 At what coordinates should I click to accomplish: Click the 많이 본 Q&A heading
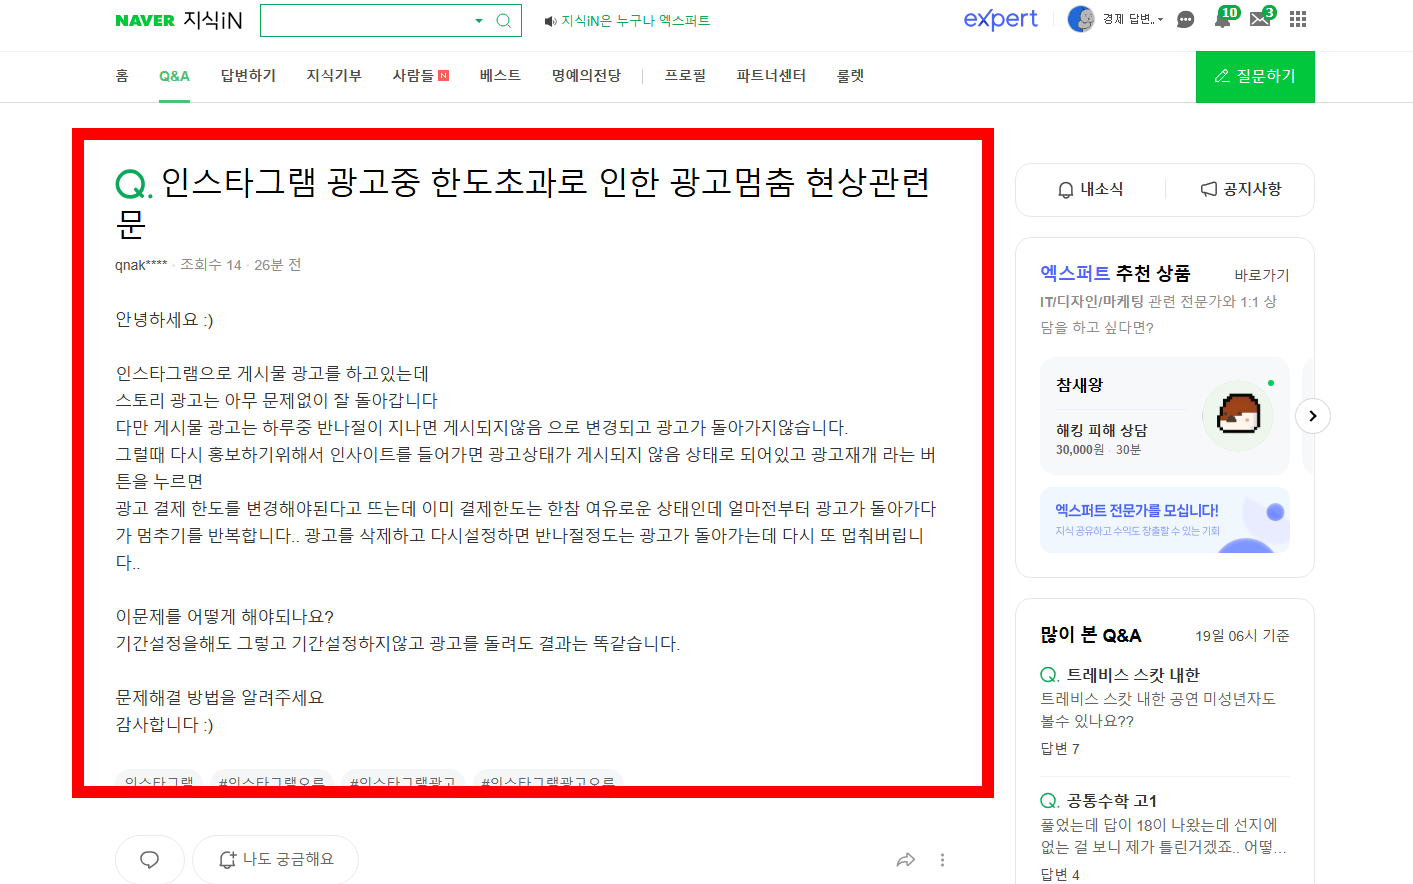coord(1091,635)
